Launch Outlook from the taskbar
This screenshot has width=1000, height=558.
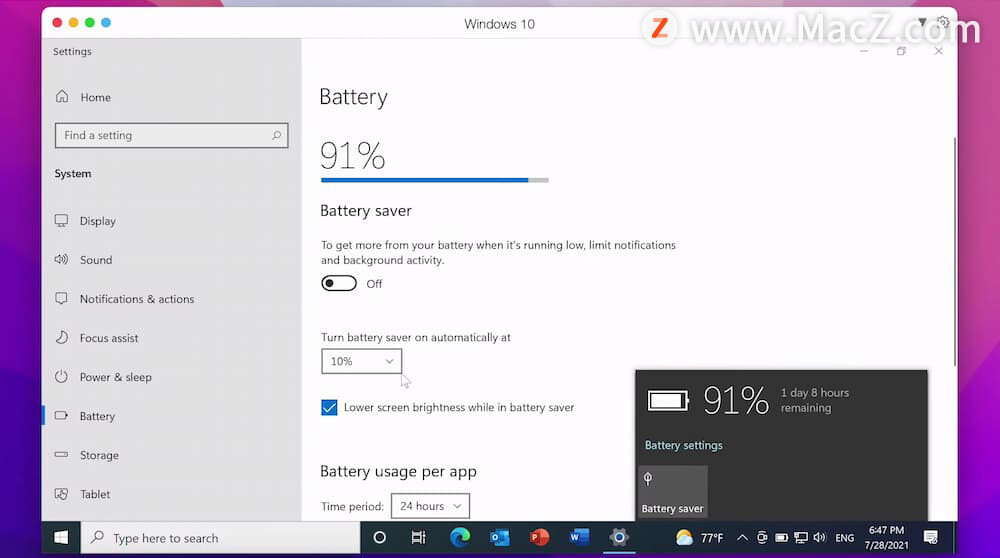[x=499, y=538]
